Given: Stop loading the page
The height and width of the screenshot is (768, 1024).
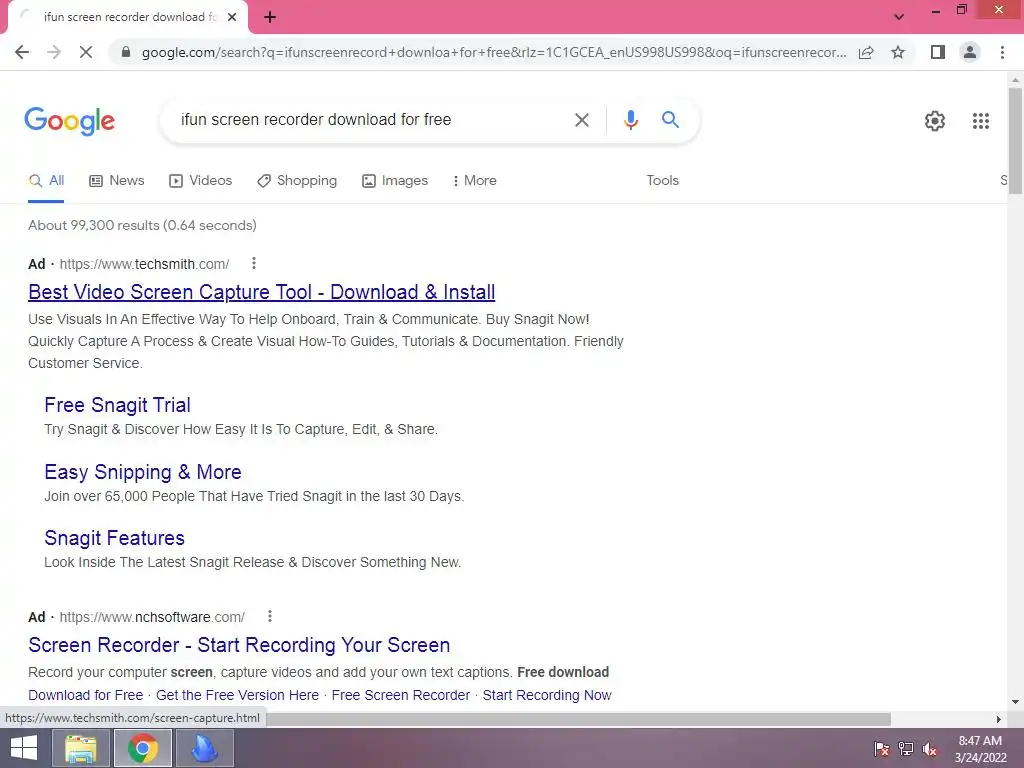Looking at the screenshot, I should pos(86,52).
